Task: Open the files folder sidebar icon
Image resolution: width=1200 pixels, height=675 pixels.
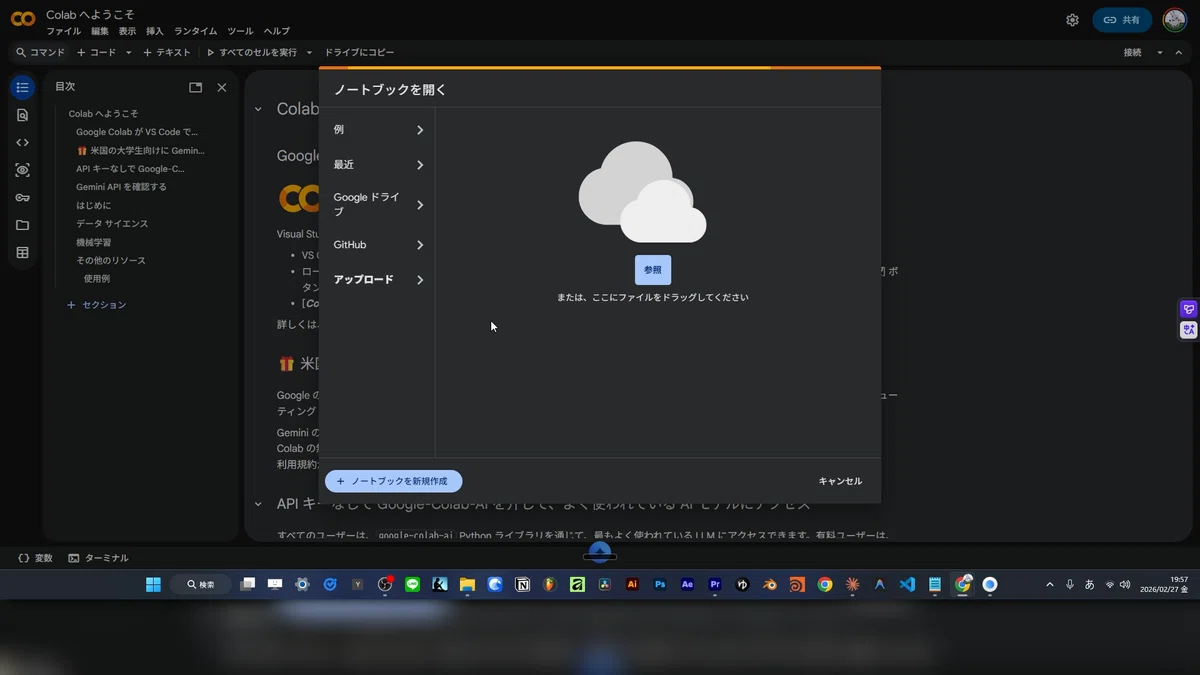Action: pyautogui.click(x=22, y=225)
